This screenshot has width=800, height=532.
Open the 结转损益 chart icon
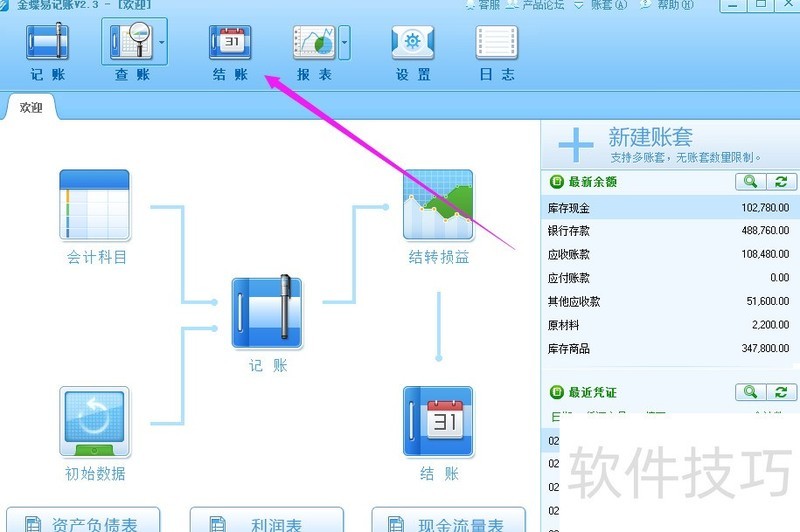click(x=438, y=205)
